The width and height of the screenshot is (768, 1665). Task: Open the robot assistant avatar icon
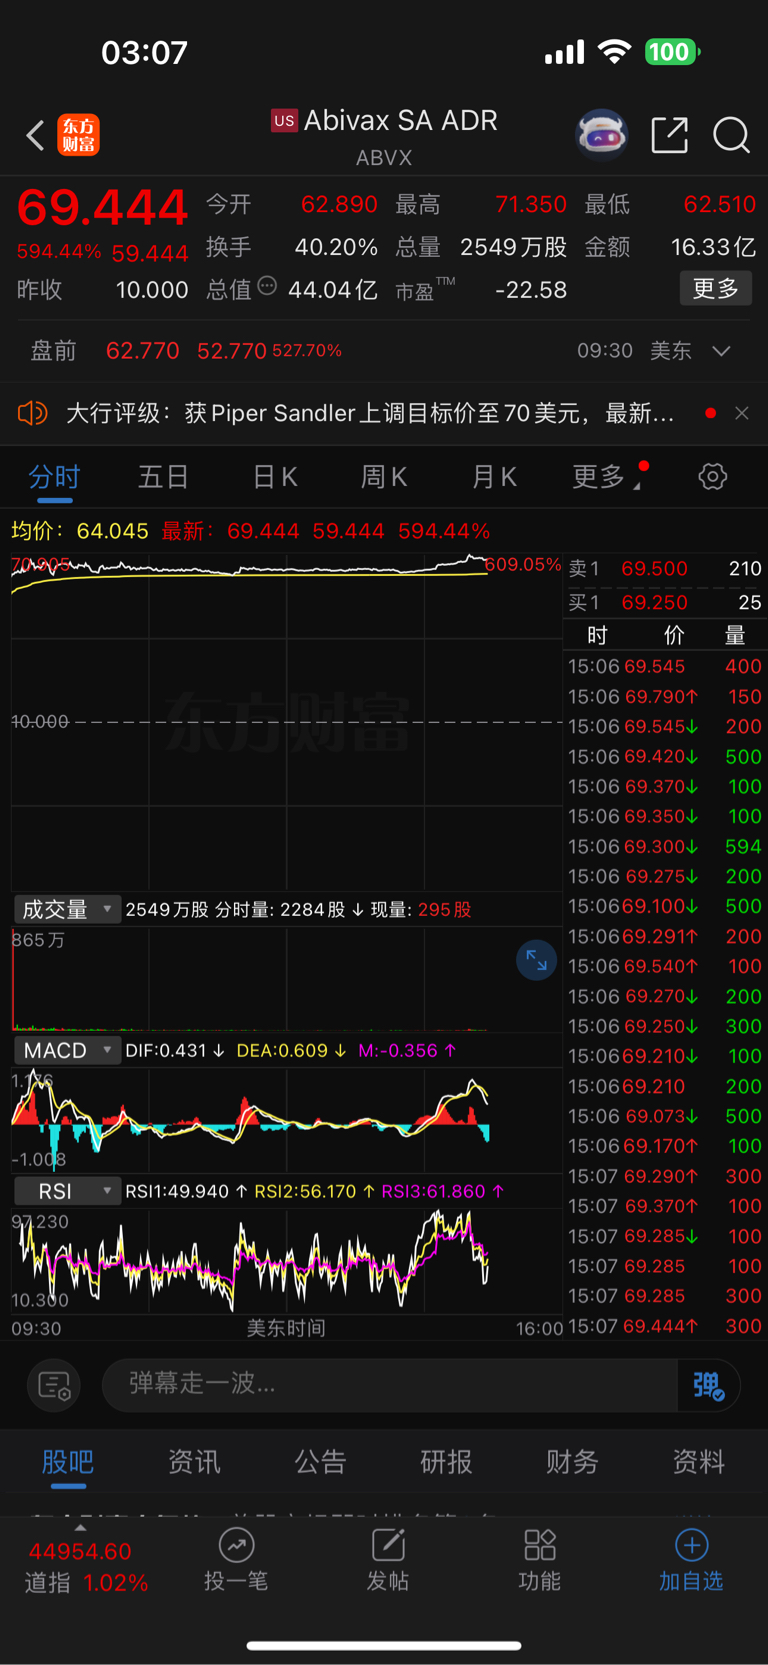coord(601,134)
